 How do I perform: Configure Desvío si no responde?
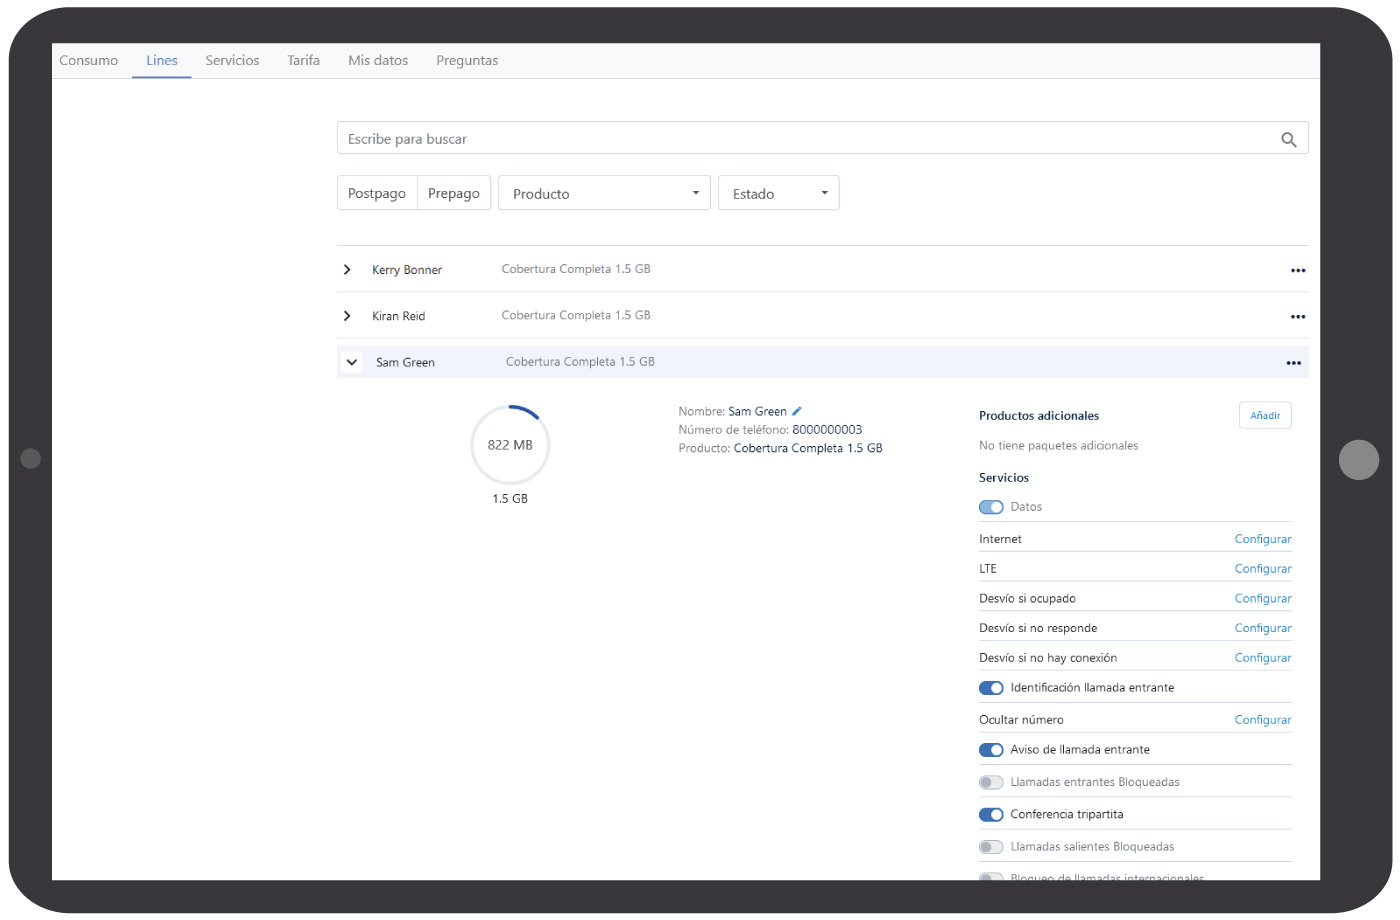[x=1263, y=629]
